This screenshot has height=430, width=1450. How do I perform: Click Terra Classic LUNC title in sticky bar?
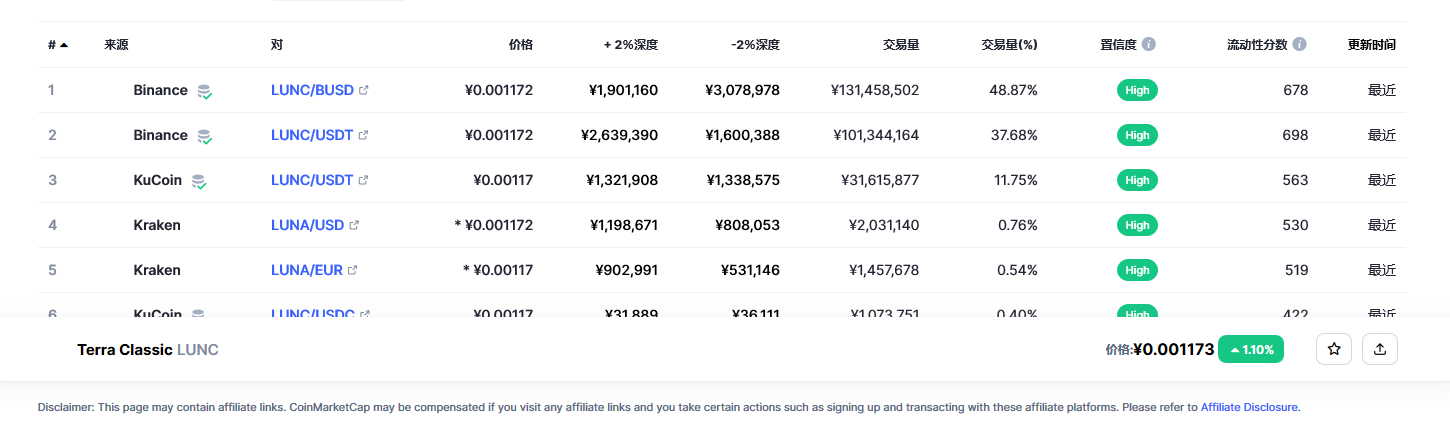click(x=148, y=350)
